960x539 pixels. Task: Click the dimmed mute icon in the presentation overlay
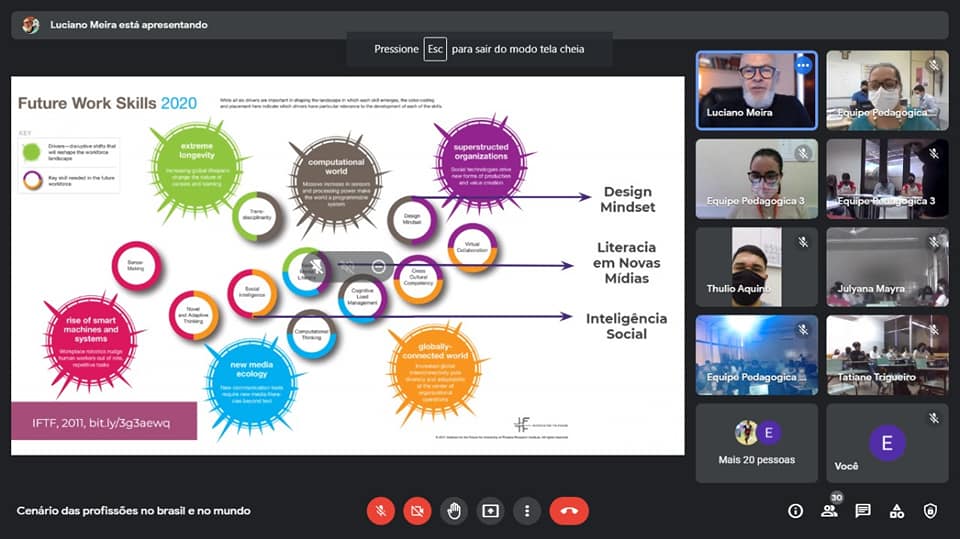click(347, 266)
